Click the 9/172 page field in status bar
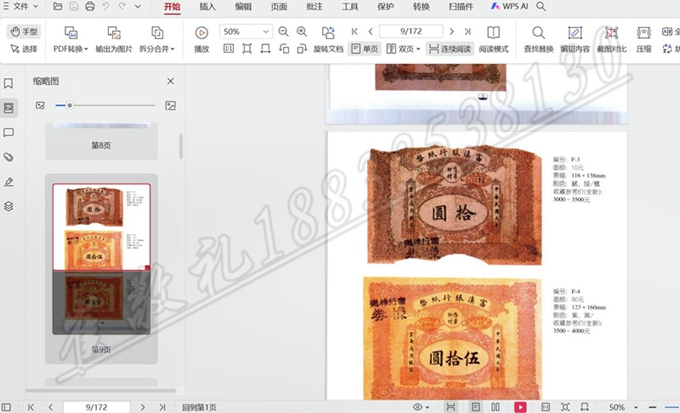Viewport: 680px width, 413px height. click(96, 407)
